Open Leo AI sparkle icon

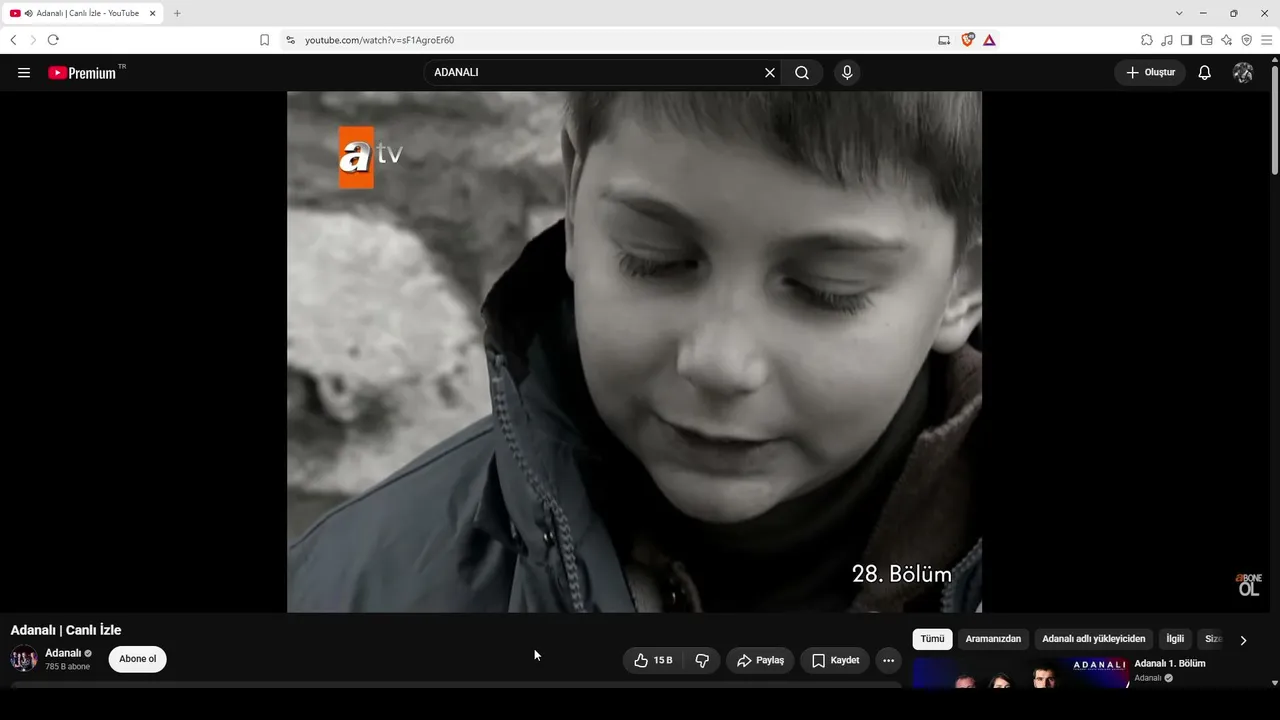coord(1226,40)
